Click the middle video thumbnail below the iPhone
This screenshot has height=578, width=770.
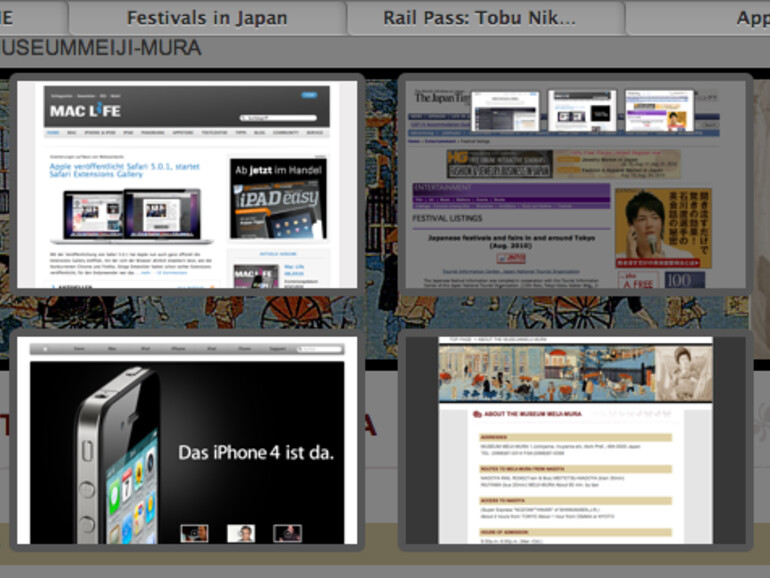click(241, 533)
